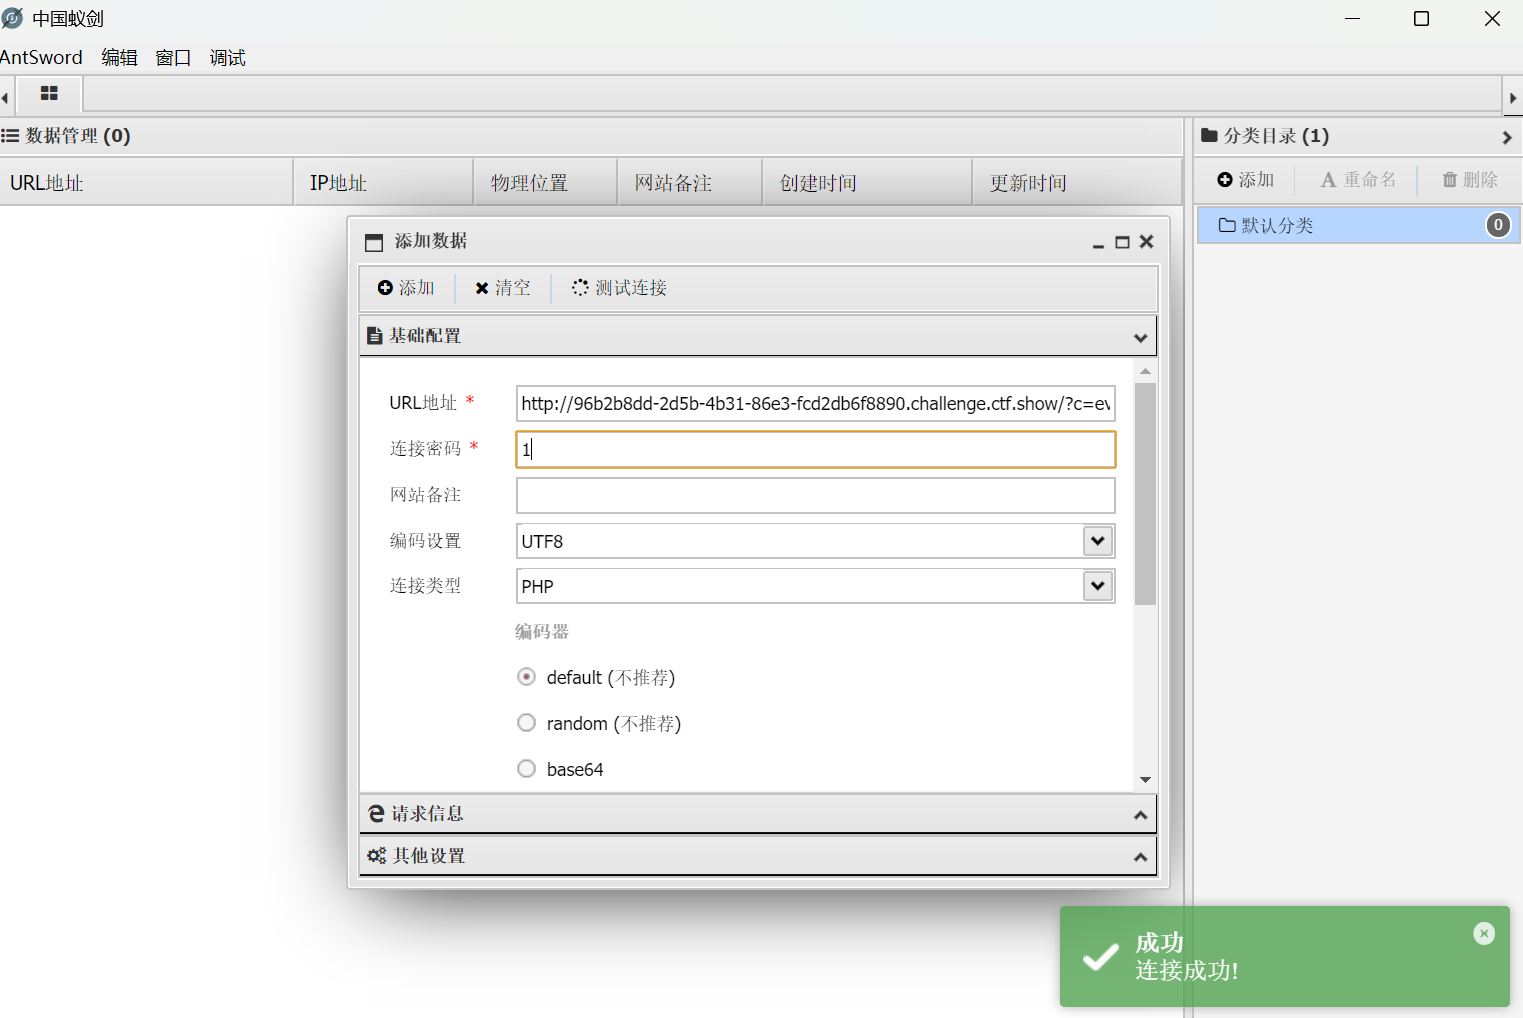
Task: Click the 网站备注 input field
Action: pos(815,496)
